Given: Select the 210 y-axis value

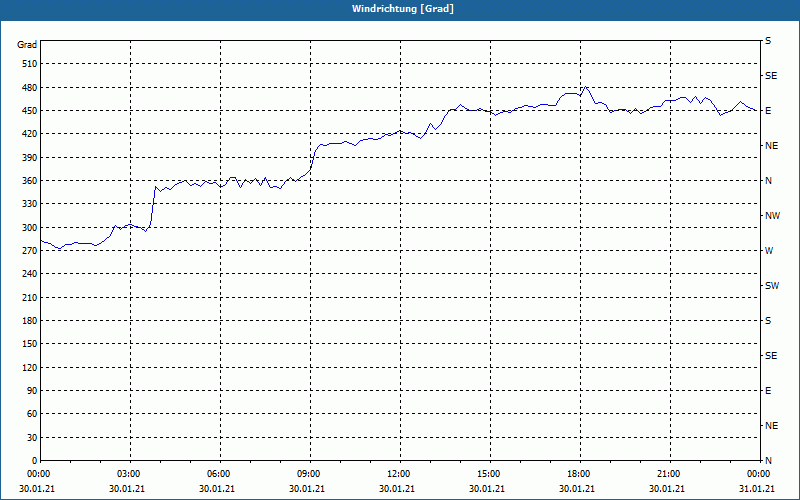Looking at the screenshot, I should click(x=30, y=297).
